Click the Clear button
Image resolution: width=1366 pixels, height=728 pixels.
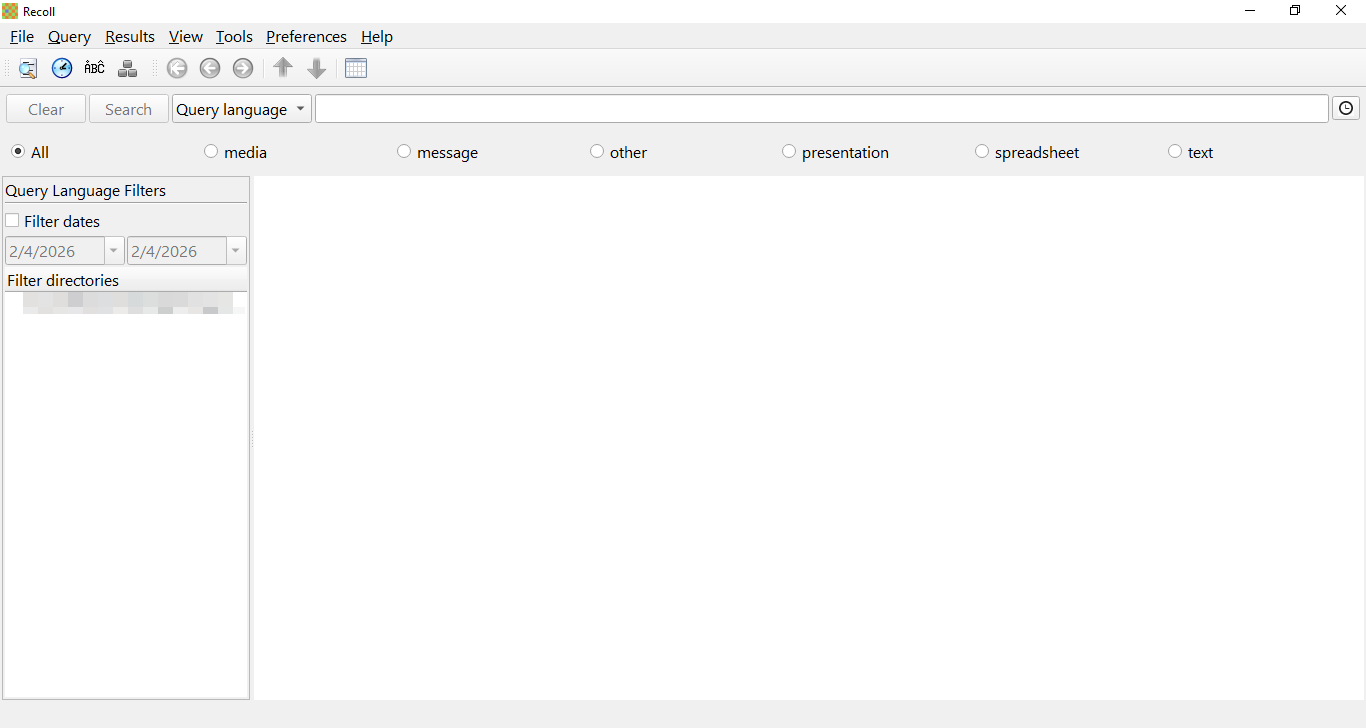[x=46, y=109]
